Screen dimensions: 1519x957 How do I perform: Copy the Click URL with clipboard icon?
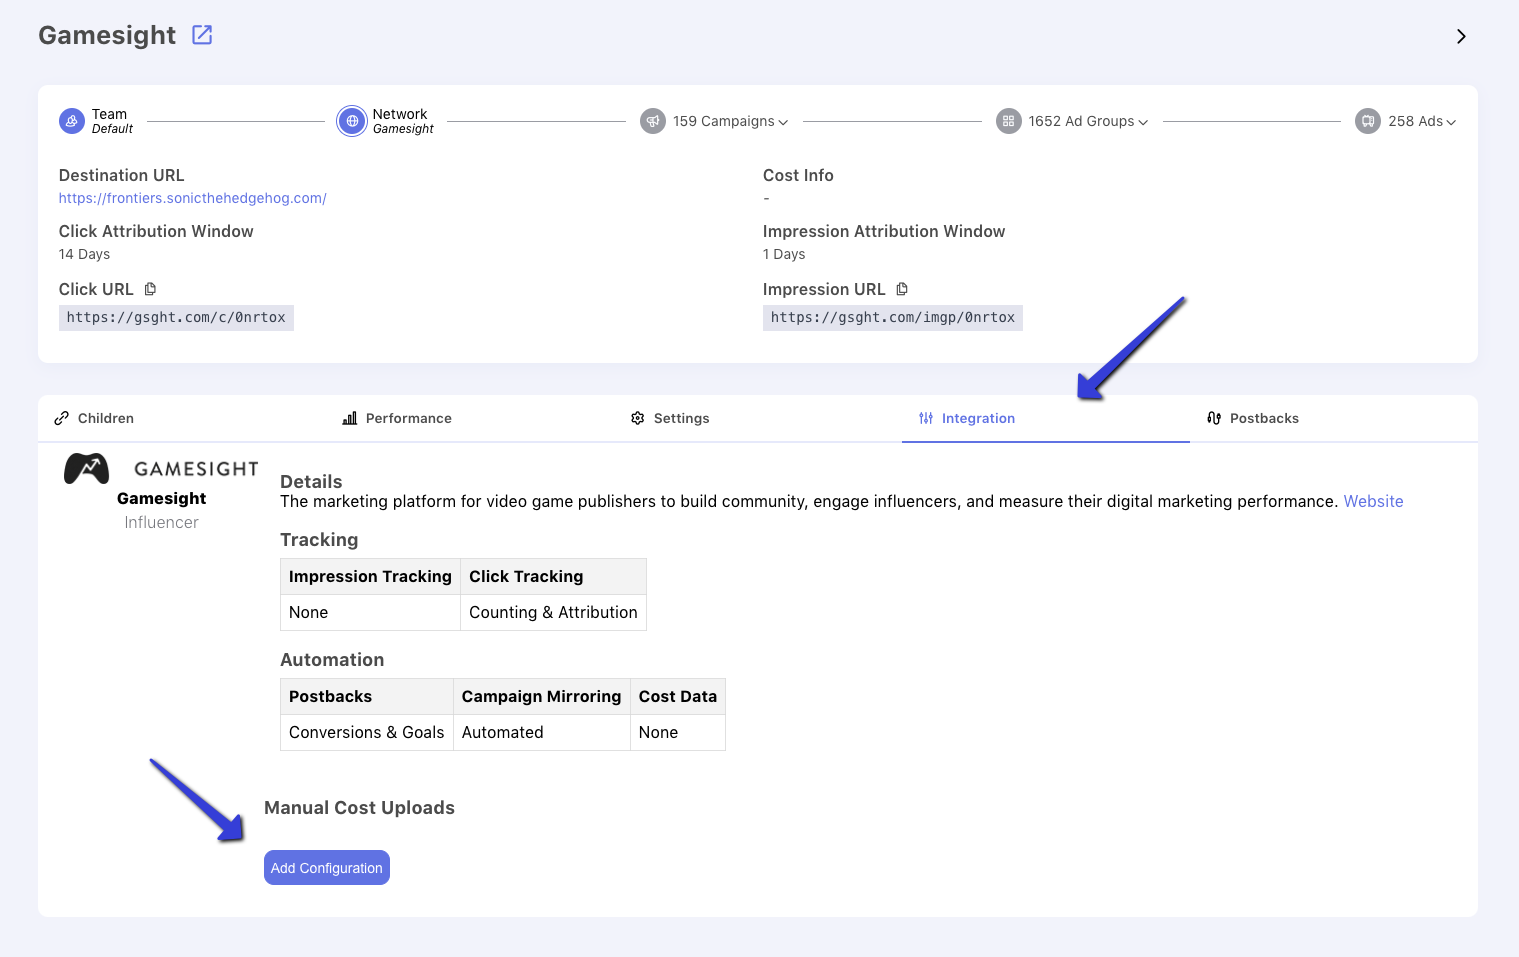(x=150, y=289)
